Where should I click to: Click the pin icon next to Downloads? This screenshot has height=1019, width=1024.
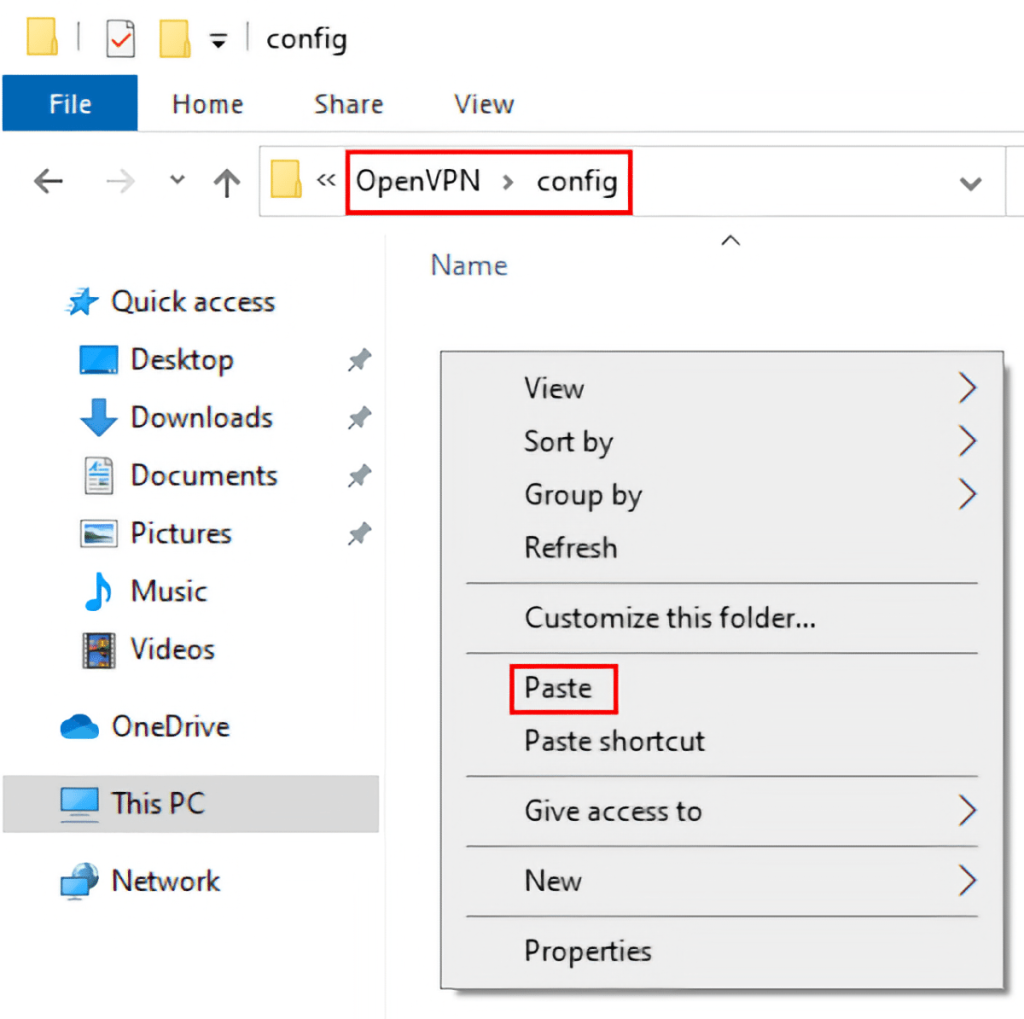[x=359, y=417]
